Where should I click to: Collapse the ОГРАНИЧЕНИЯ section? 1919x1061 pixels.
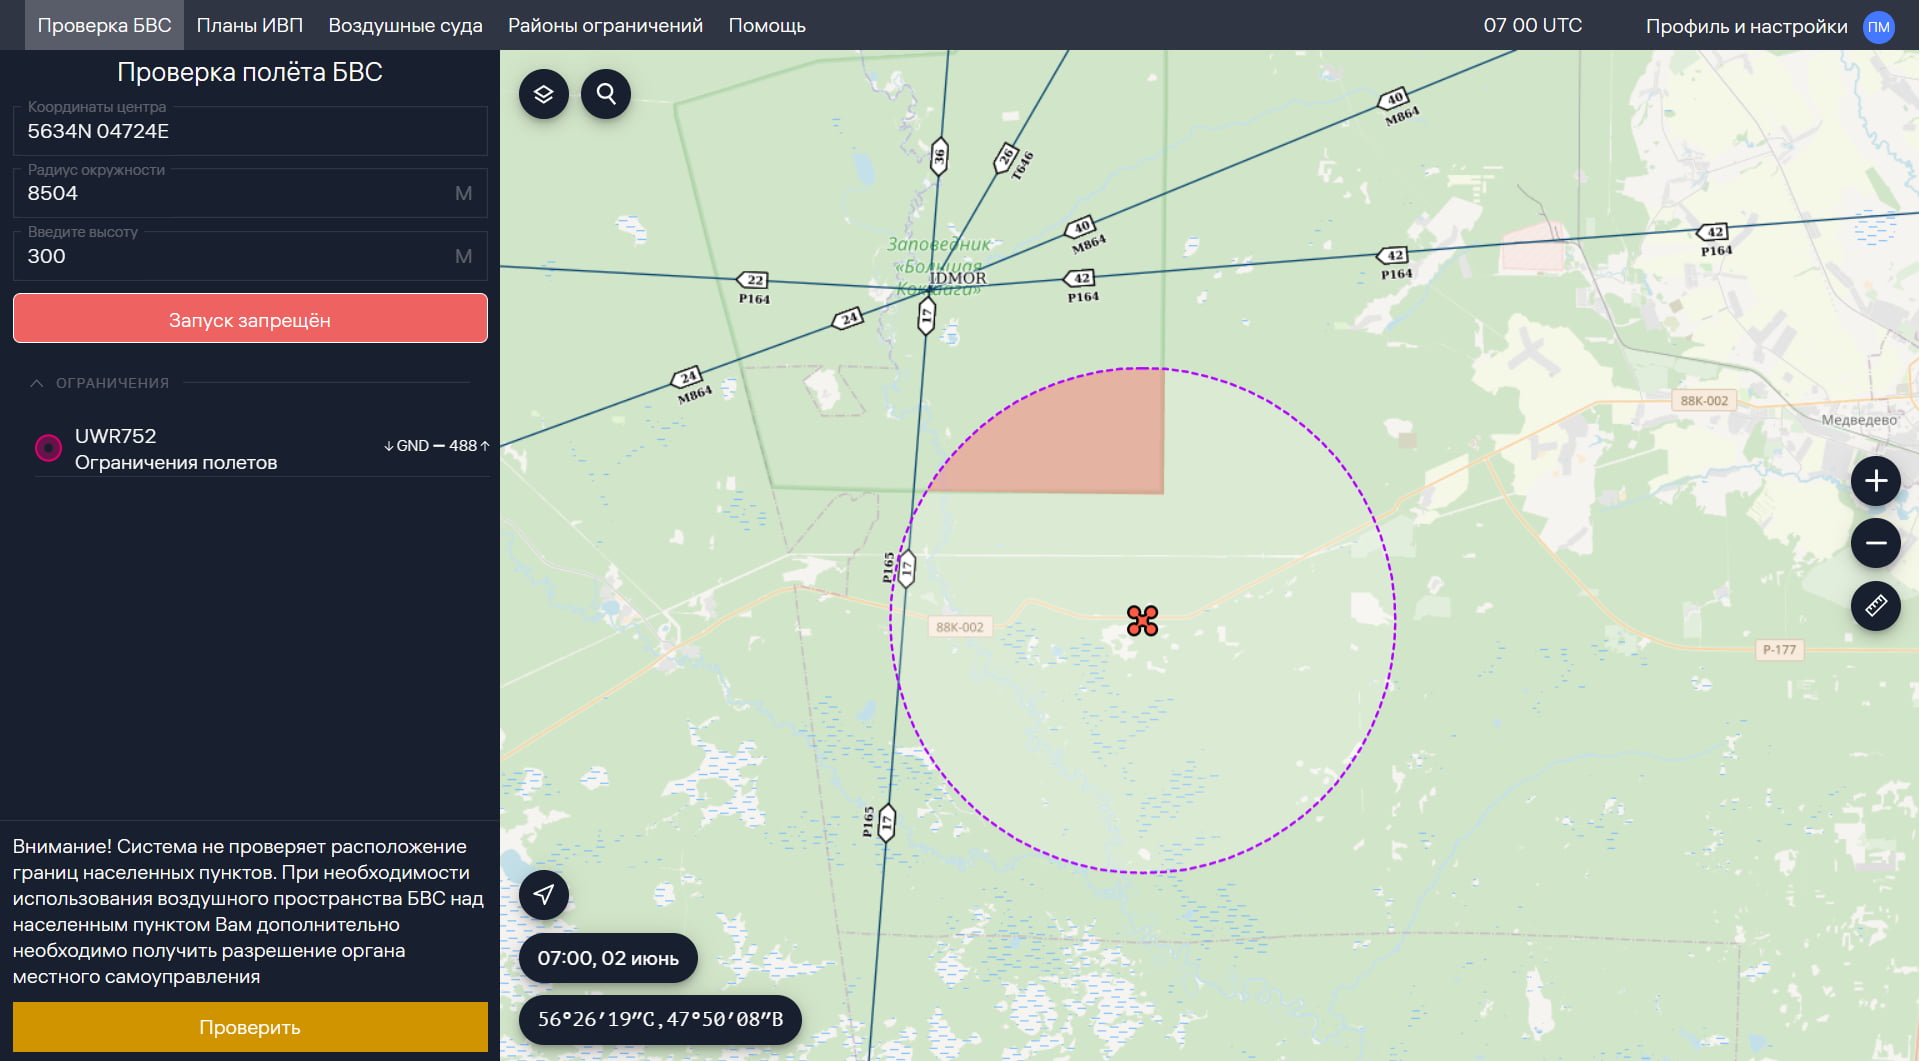click(37, 383)
